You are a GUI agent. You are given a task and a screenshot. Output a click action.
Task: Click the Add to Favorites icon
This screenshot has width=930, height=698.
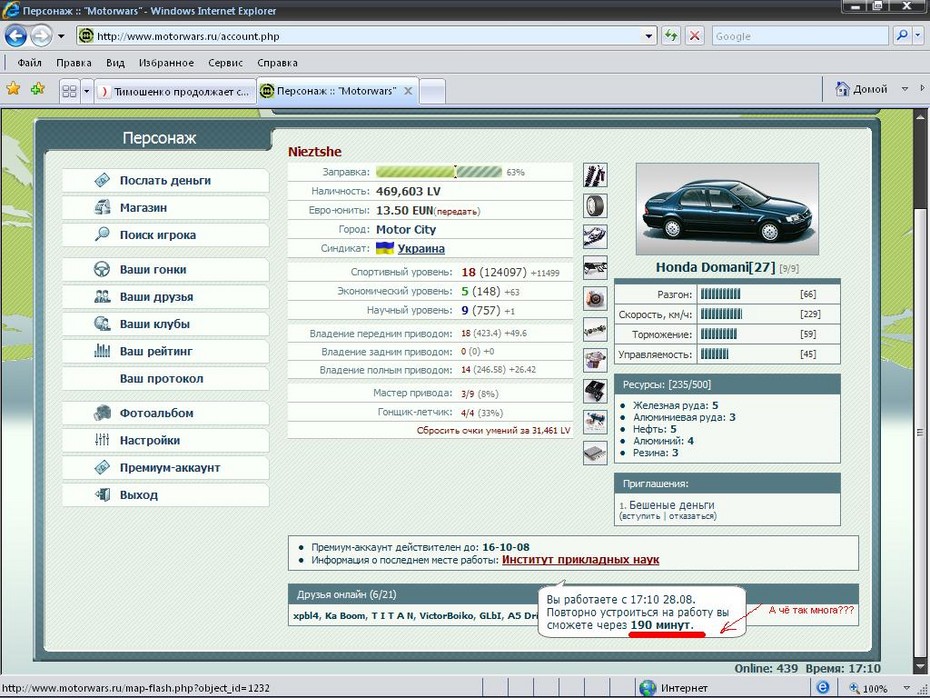[37, 89]
